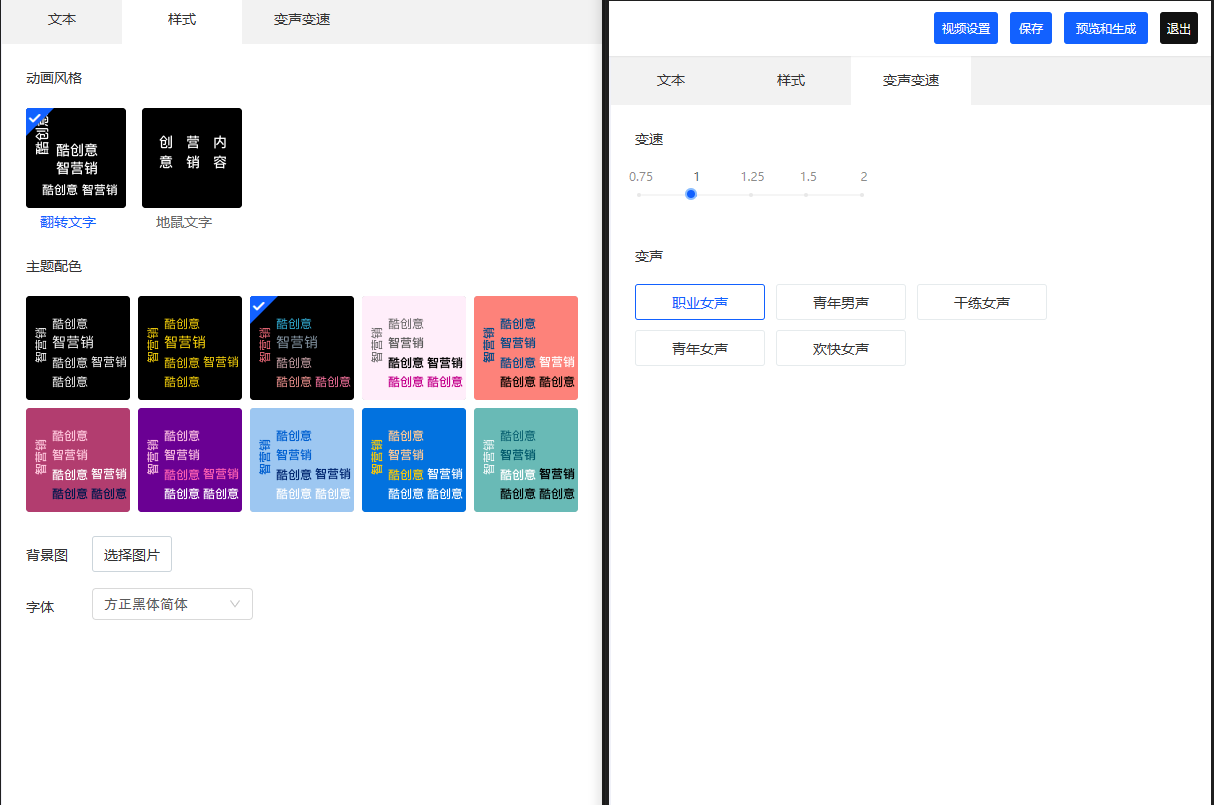This screenshot has height=805, width=1214.
Task: Choose the bright blue theme swatch
Action: pos(414,460)
